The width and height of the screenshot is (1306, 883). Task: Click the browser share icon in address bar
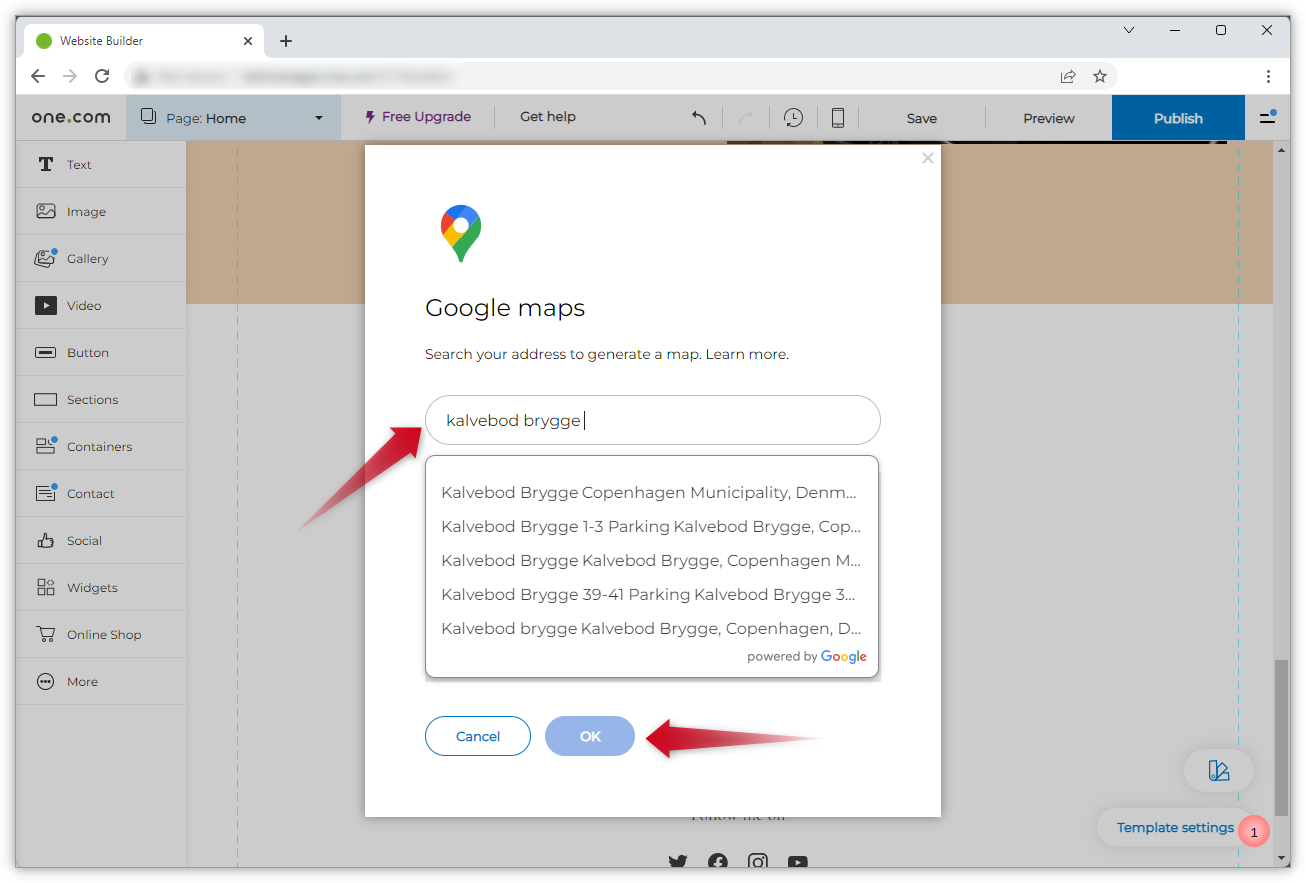(x=1068, y=76)
